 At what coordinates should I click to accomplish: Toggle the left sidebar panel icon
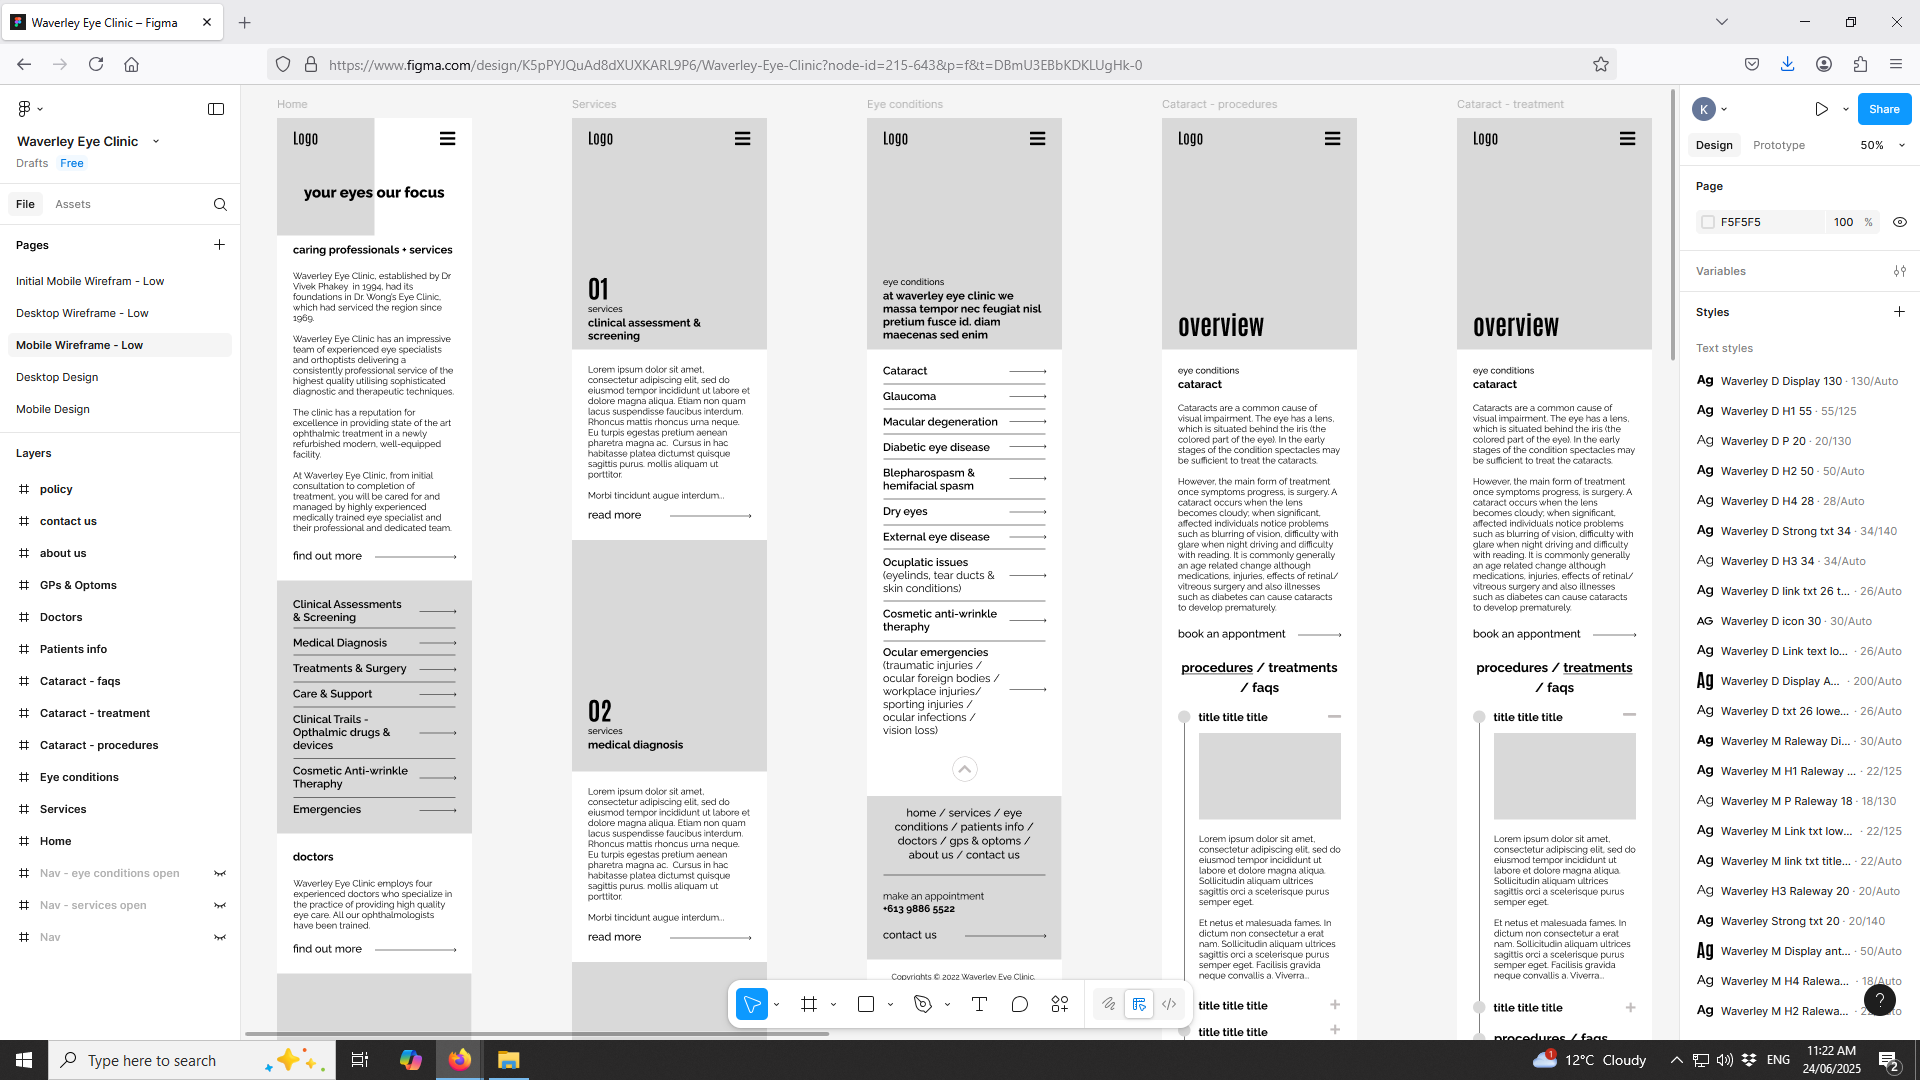coord(216,109)
